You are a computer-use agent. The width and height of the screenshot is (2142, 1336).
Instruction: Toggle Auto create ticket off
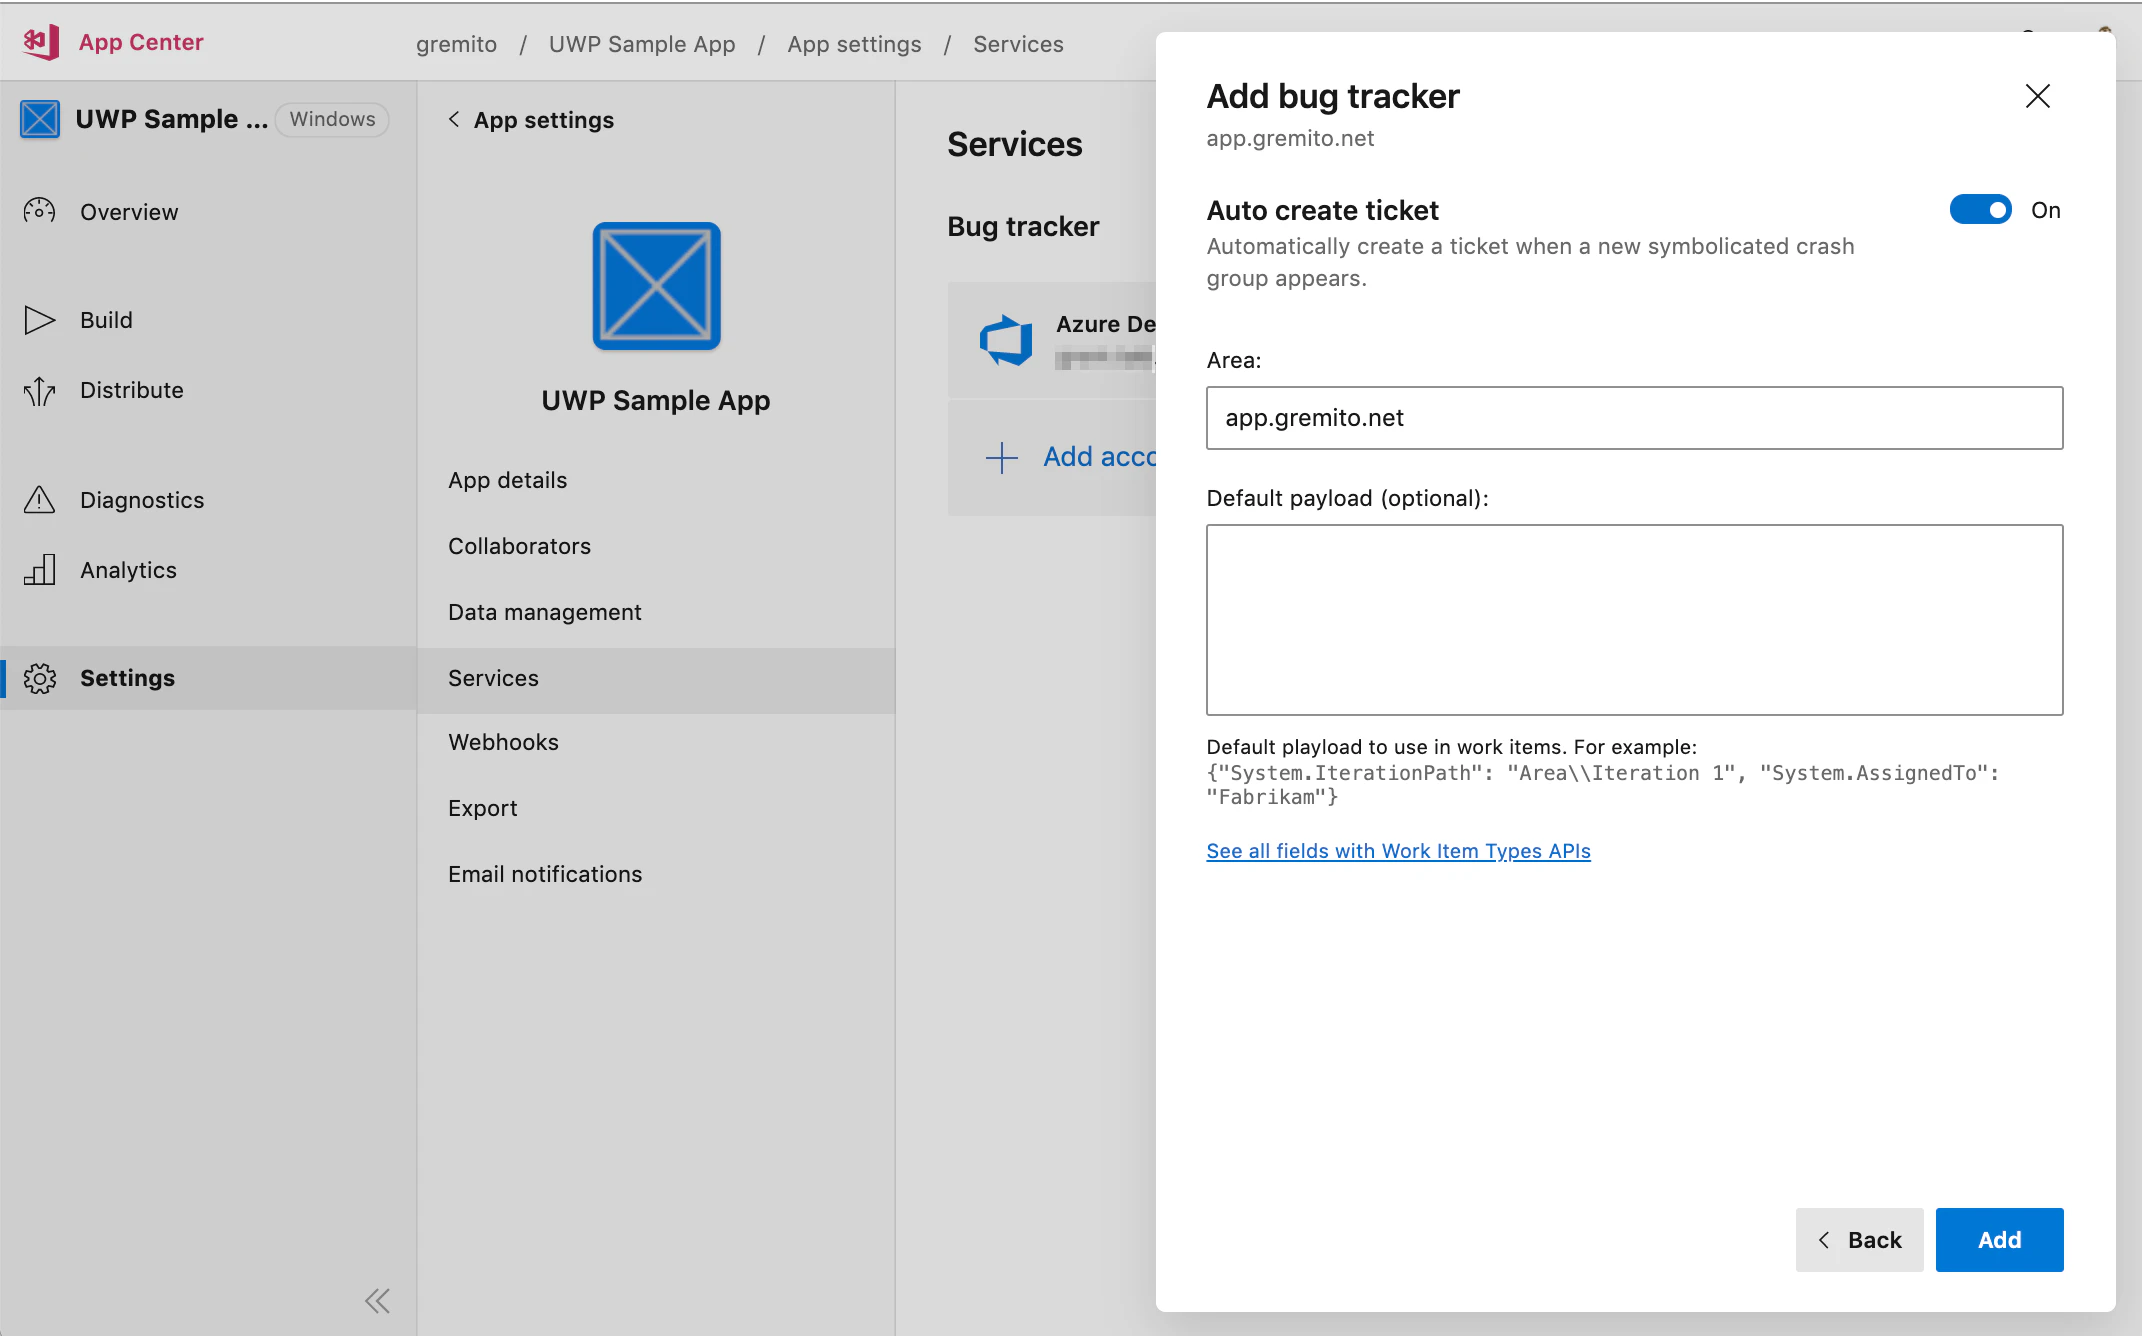[x=1980, y=210]
